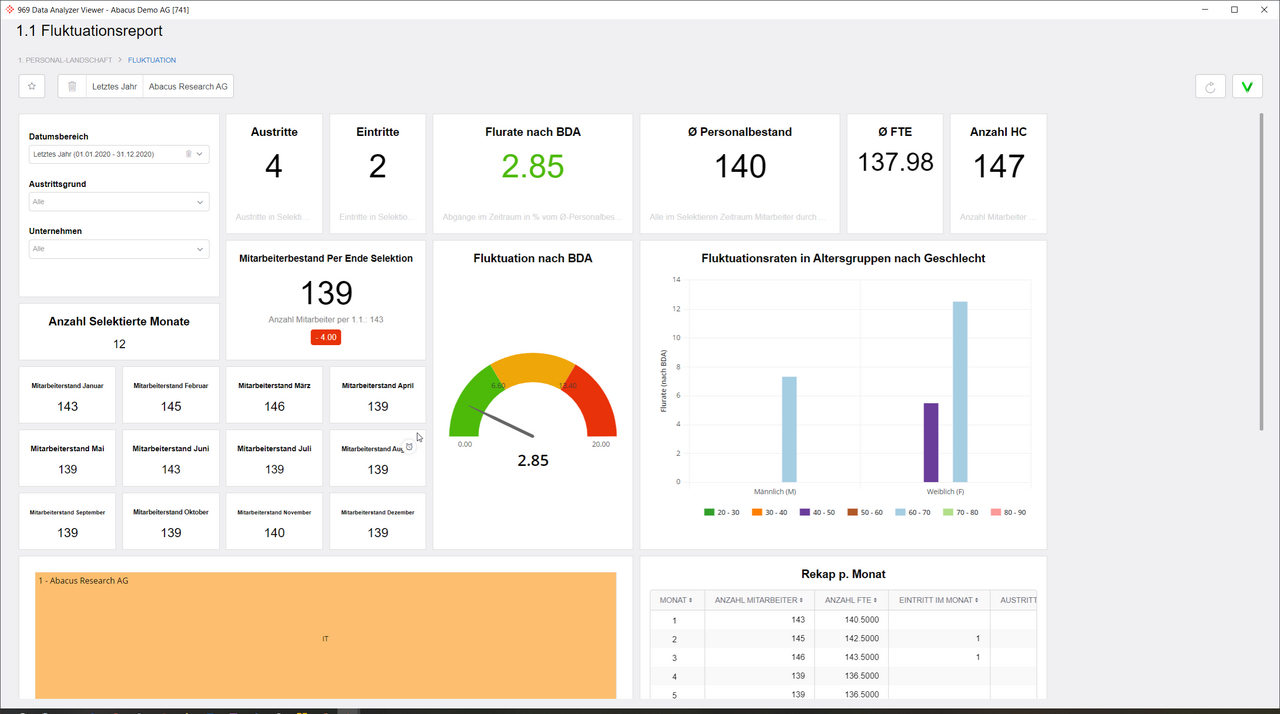Click the Abacus Research AG filter chip
This screenshot has width=1280, height=714.
tap(188, 87)
